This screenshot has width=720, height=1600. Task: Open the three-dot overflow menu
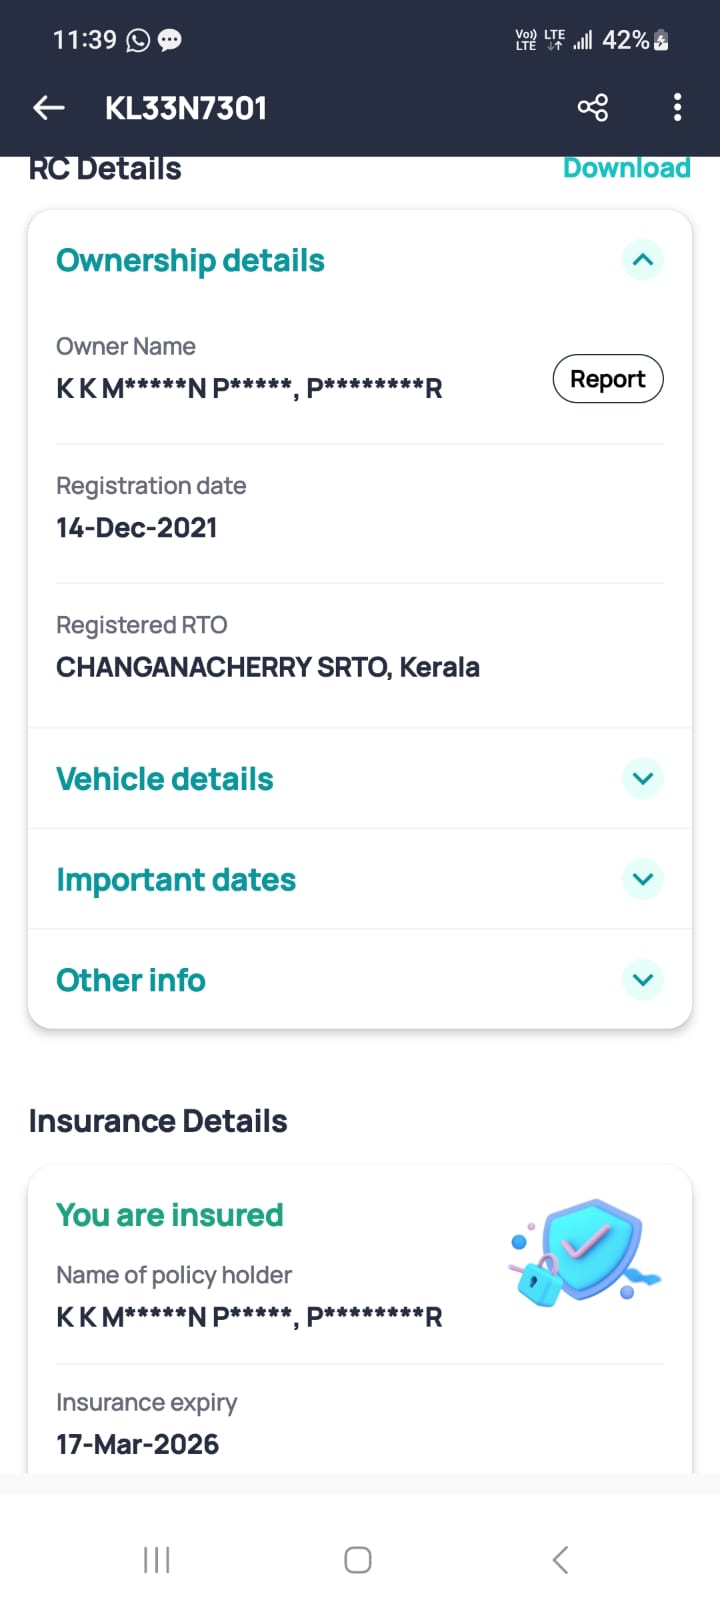pos(677,108)
